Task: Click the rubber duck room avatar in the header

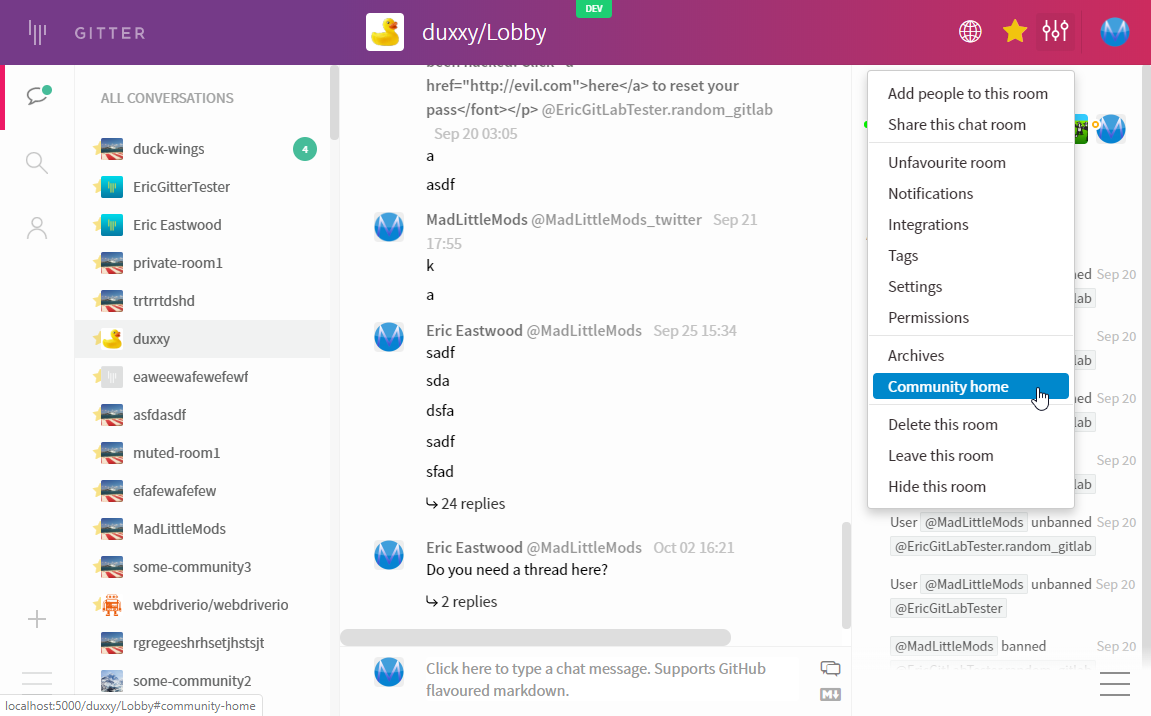Action: click(385, 32)
